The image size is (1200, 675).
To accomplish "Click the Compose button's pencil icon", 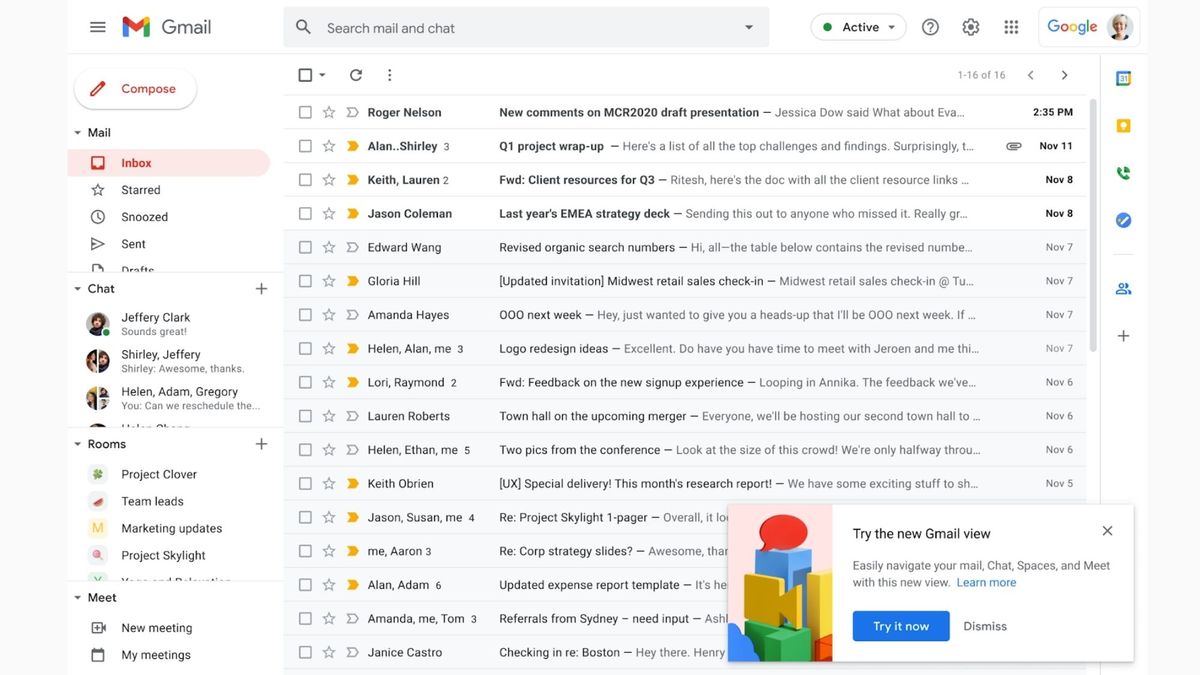I will (x=97, y=88).
